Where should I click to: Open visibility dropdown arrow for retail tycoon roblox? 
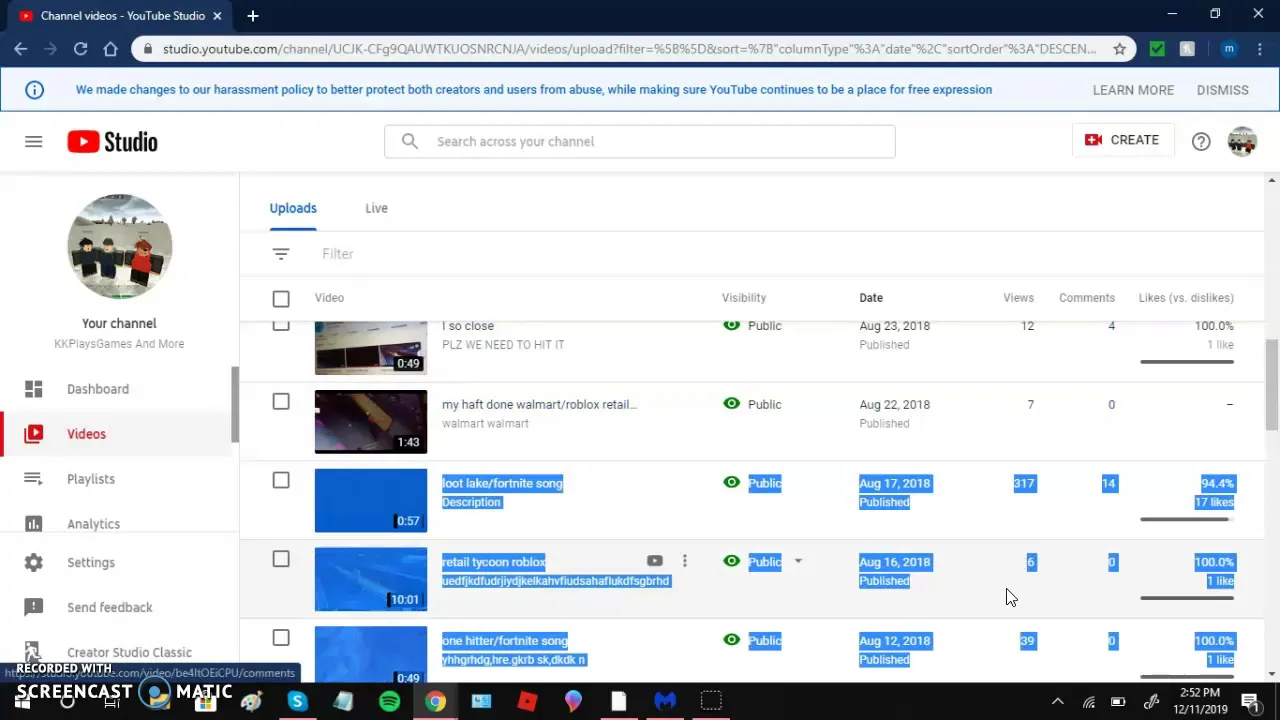tap(798, 561)
